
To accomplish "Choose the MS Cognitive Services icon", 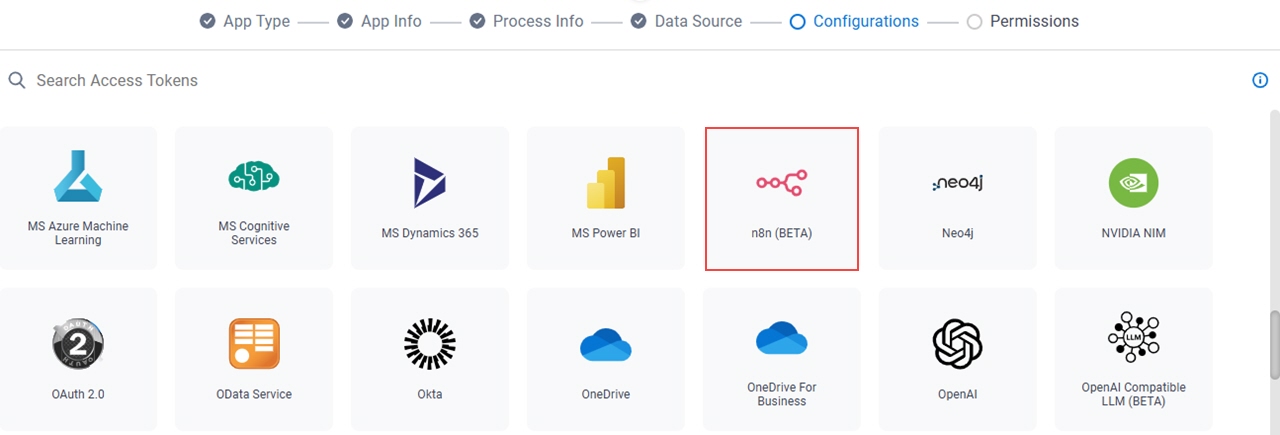I will 254,176.
